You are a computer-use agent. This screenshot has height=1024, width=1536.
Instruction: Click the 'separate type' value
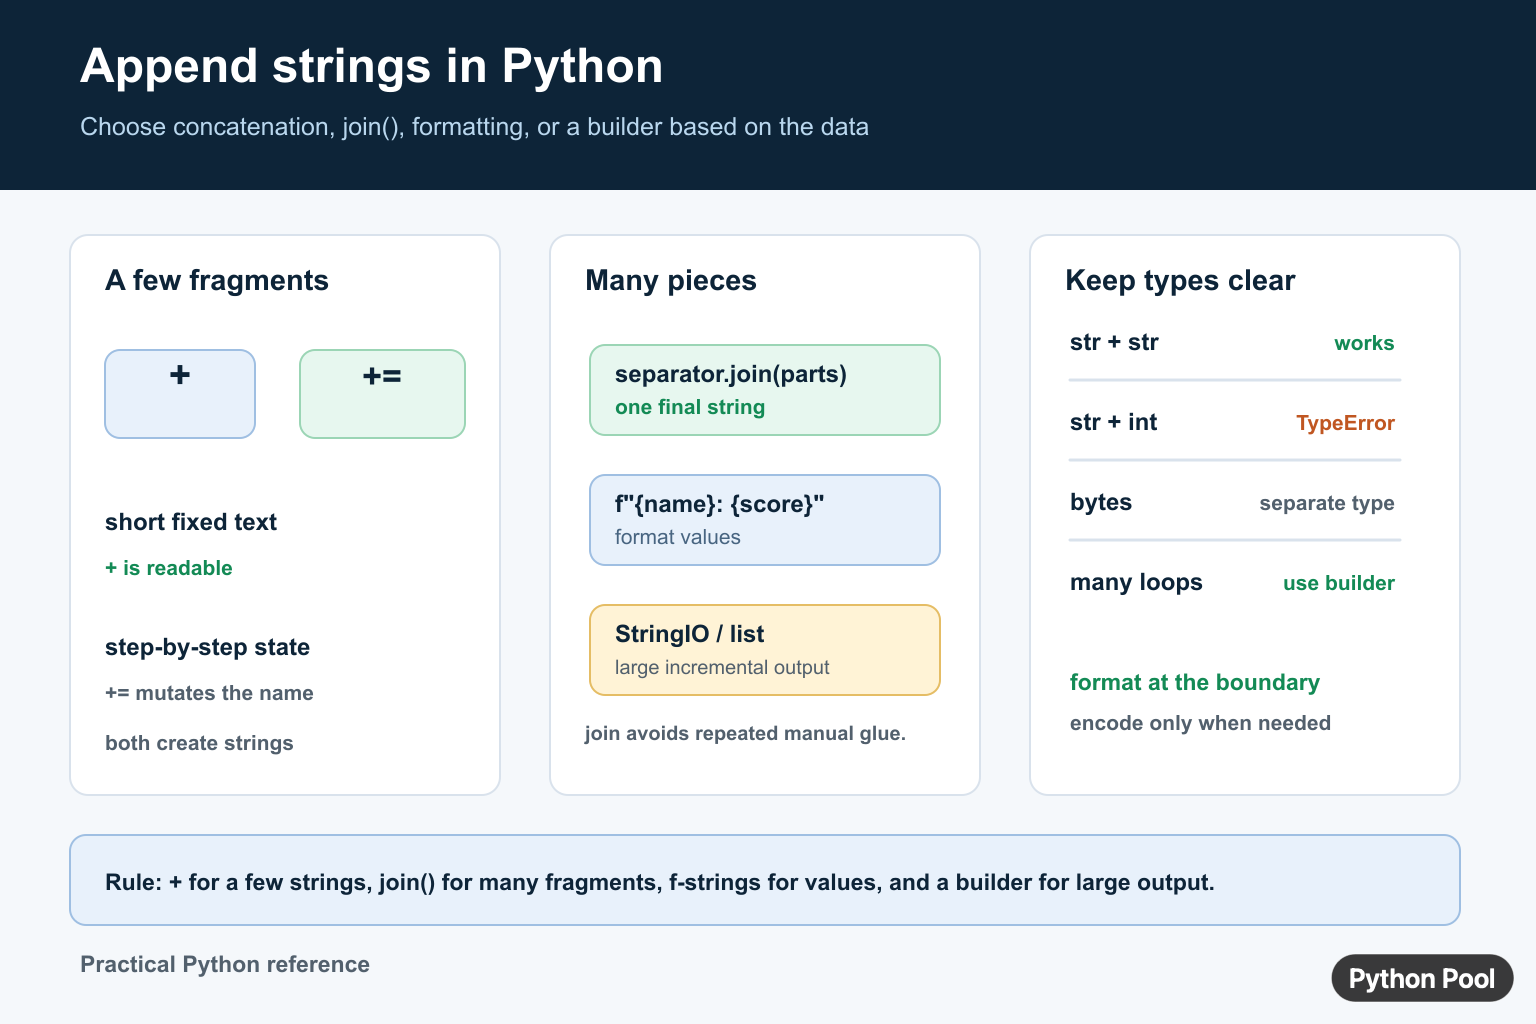1327,503
